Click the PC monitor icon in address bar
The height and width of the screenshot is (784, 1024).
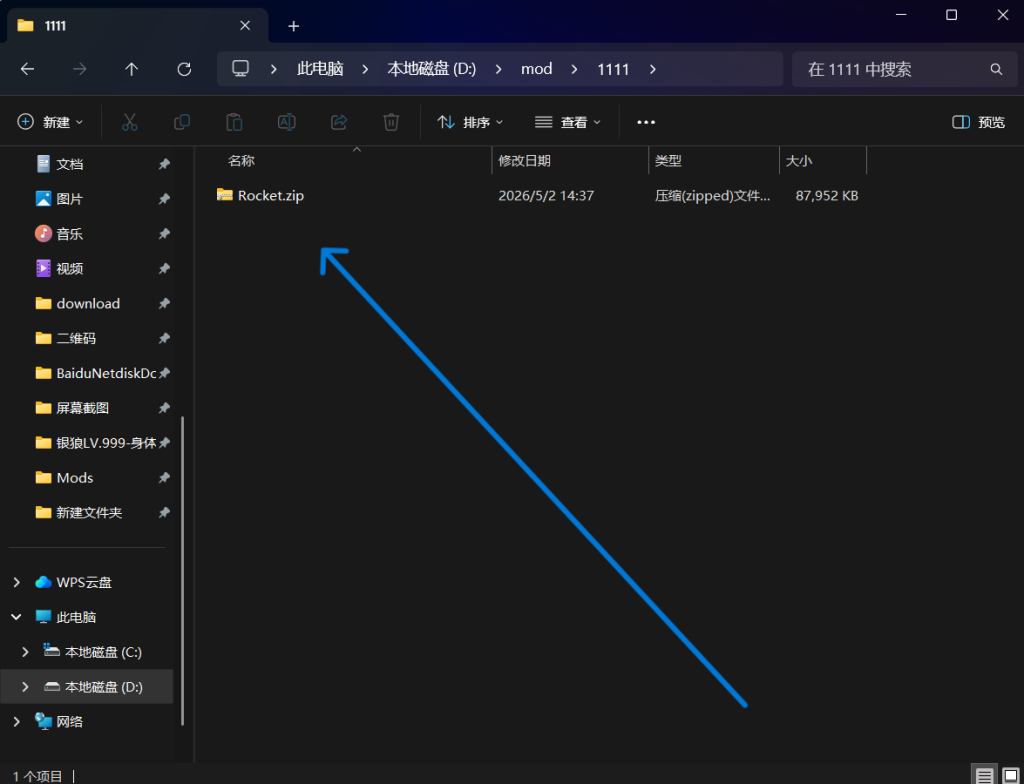(x=241, y=69)
